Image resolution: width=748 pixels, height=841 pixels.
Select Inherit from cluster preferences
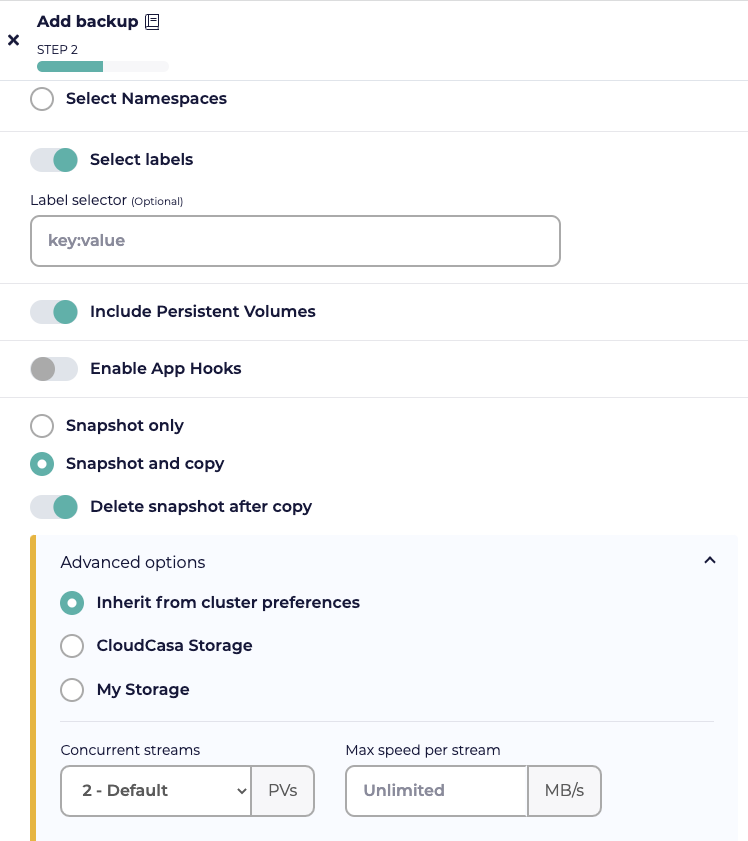(x=72, y=603)
